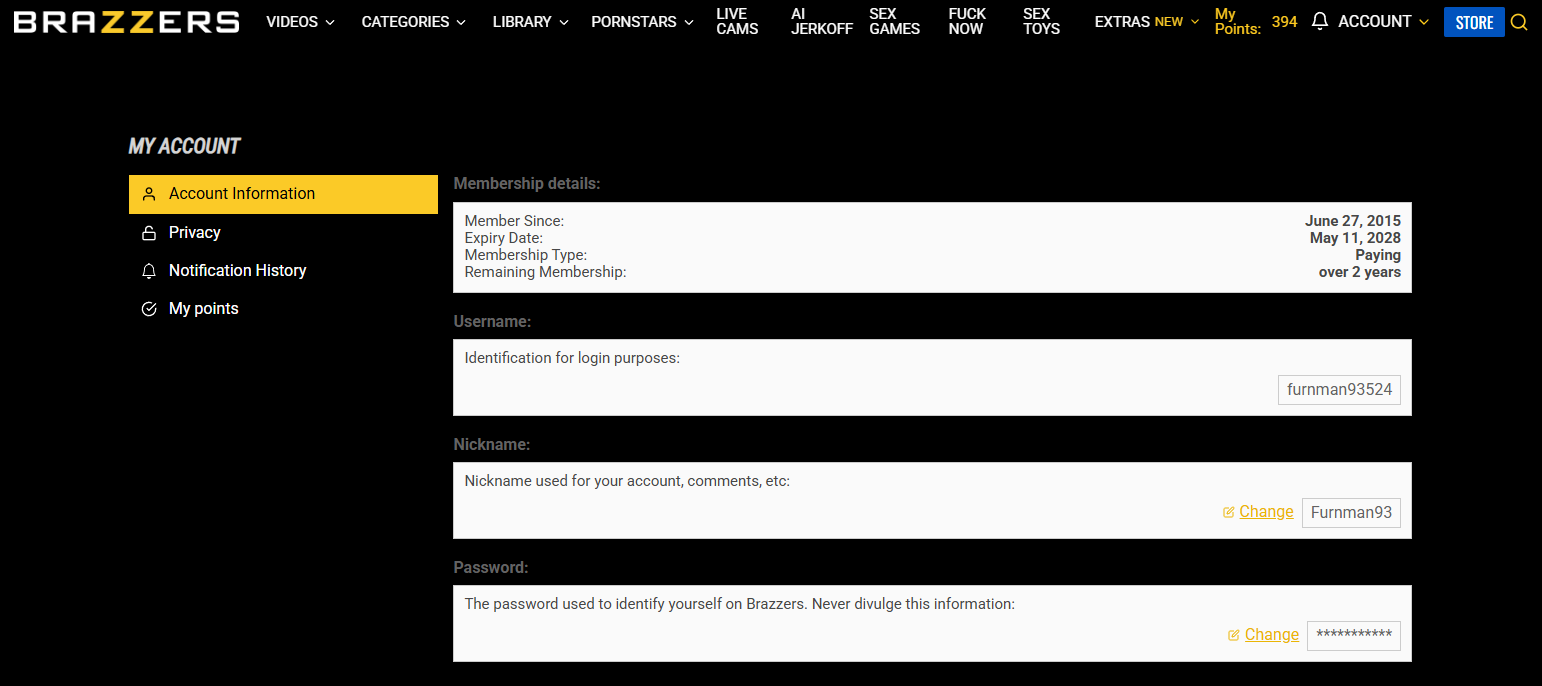This screenshot has height=686, width=1542.
Task: Click My Points 394 in header
Action: pos(1256,21)
